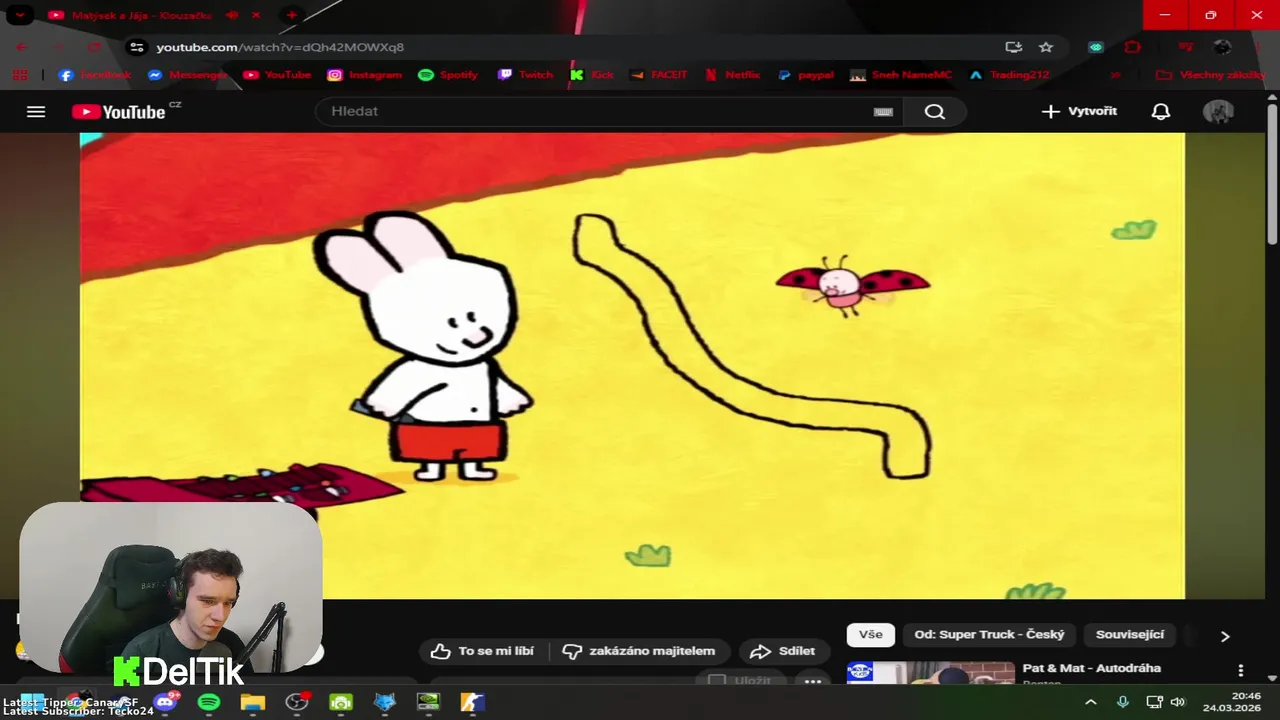
Task: Open the YouTube account avatar menu
Action: [1218, 112]
